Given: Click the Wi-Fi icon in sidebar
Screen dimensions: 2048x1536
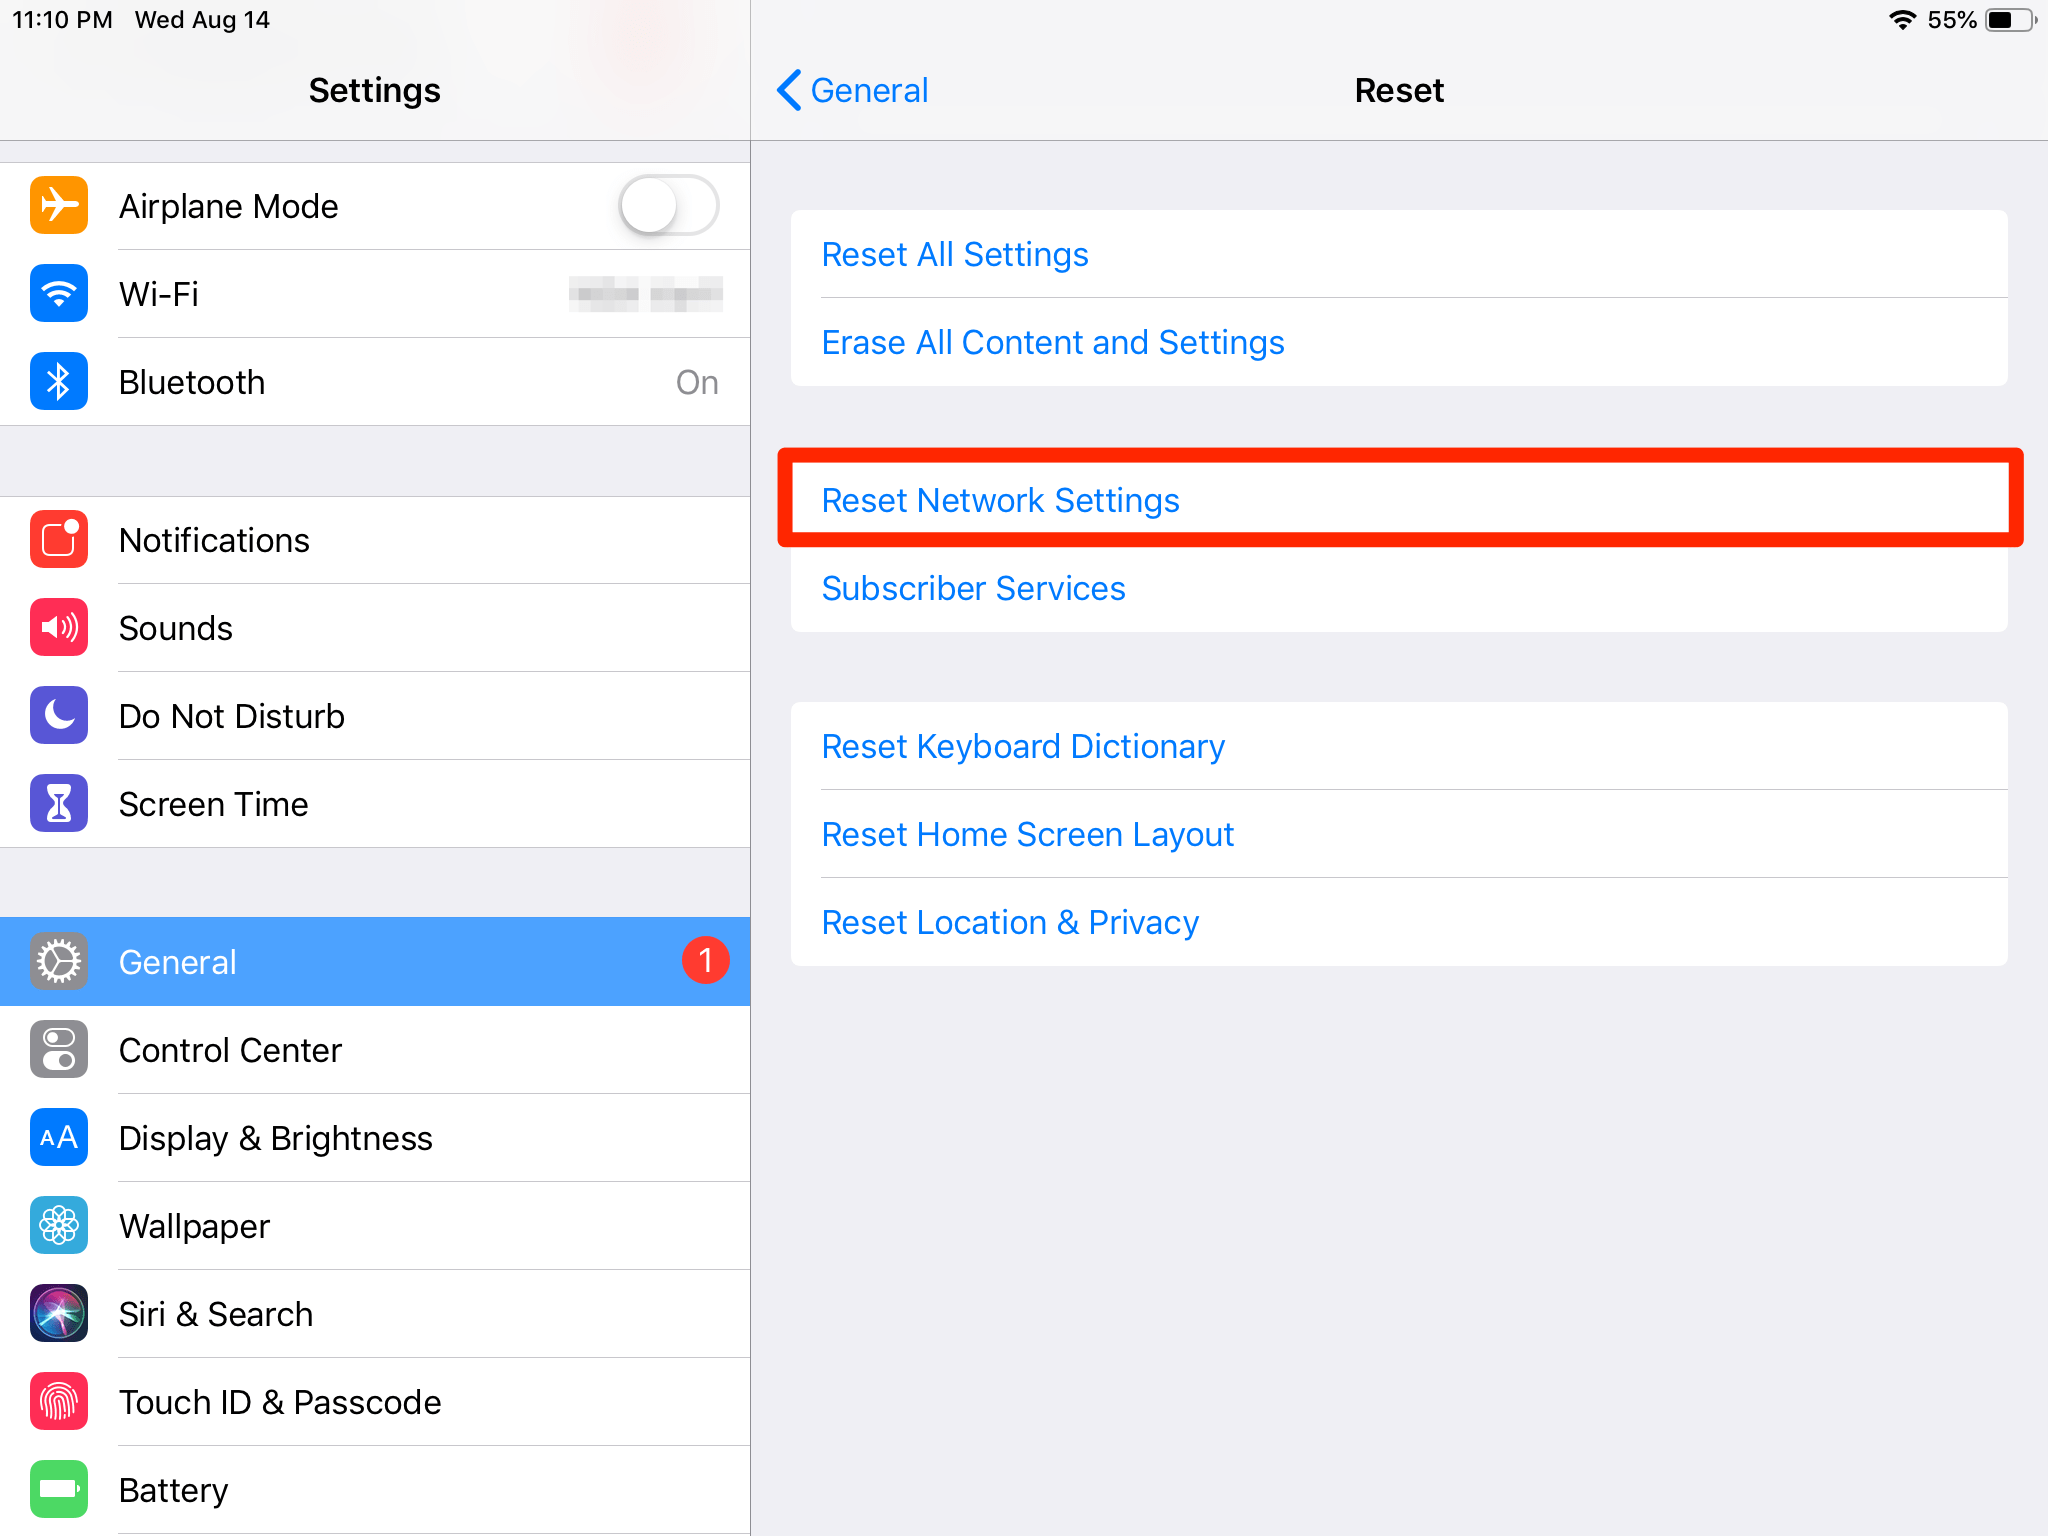Looking at the screenshot, I should pyautogui.click(x=58, y=293).
